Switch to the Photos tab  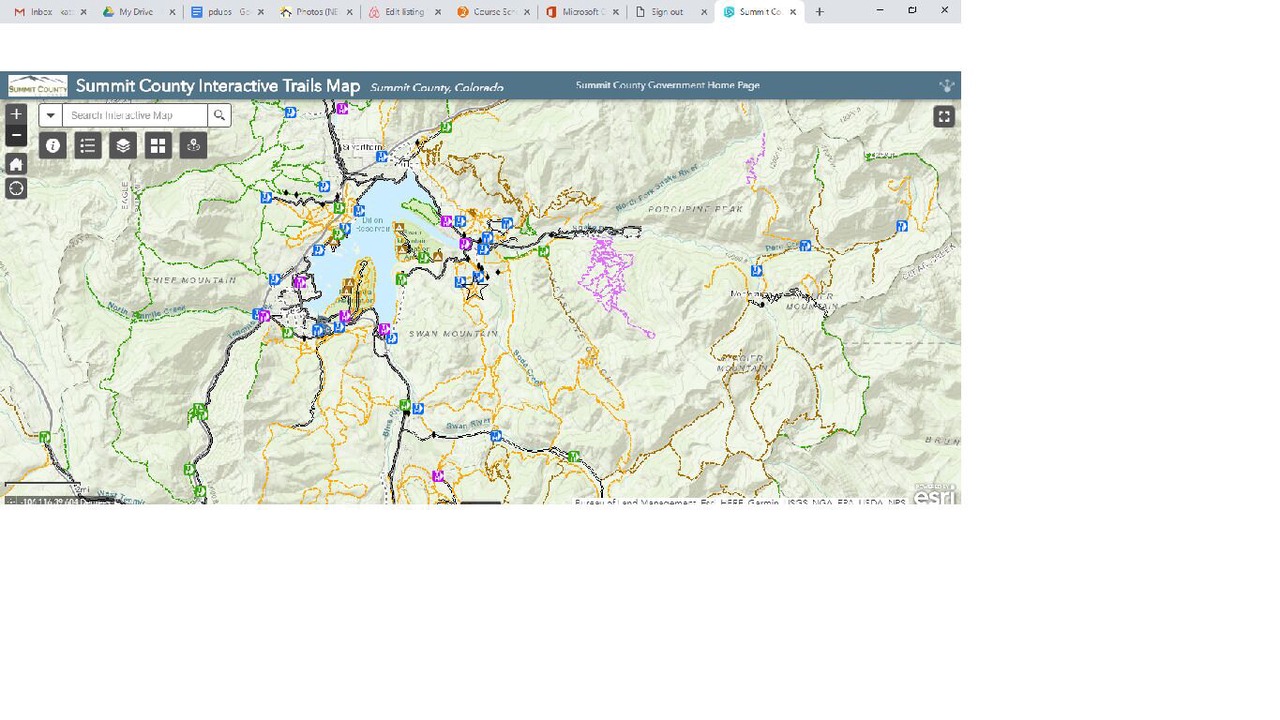coord(316,12)
